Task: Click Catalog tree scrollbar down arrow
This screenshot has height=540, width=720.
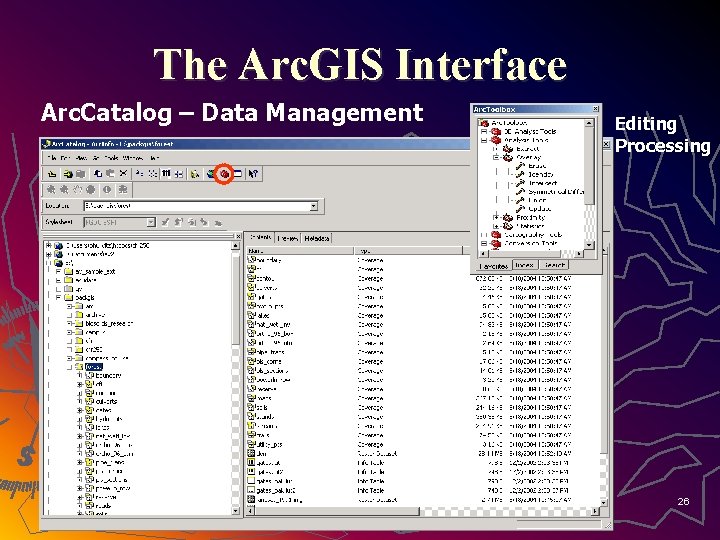Action: tap(235, 510)
